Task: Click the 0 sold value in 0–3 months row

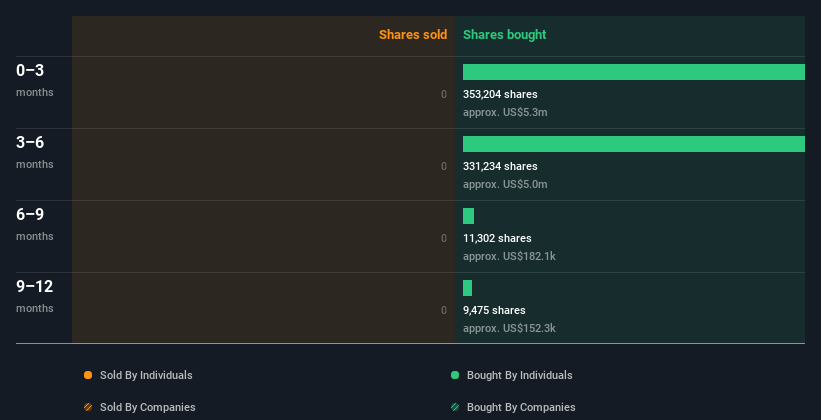Action: [444, 94]
